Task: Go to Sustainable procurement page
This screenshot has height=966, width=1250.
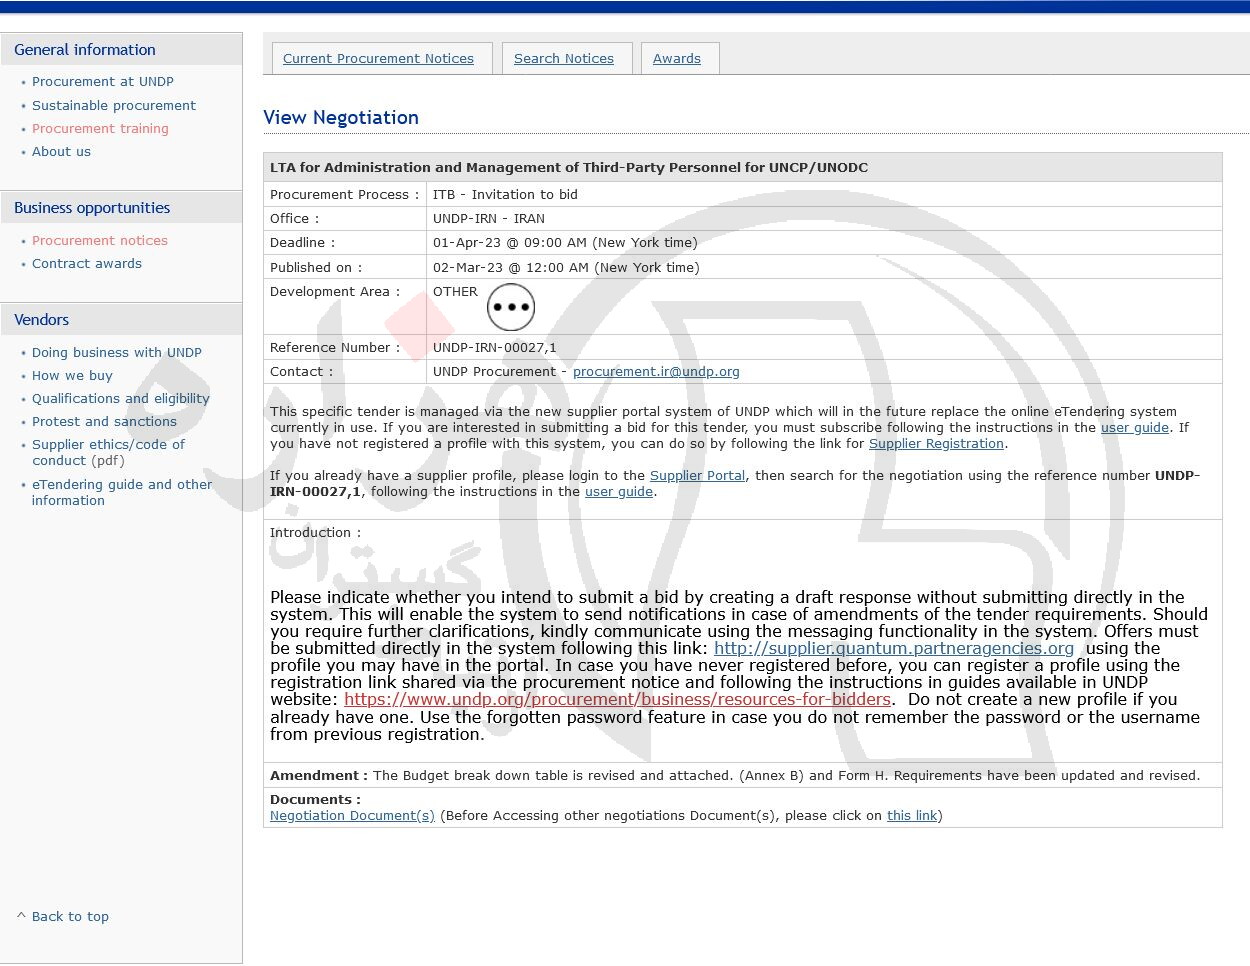Action: 114,105
